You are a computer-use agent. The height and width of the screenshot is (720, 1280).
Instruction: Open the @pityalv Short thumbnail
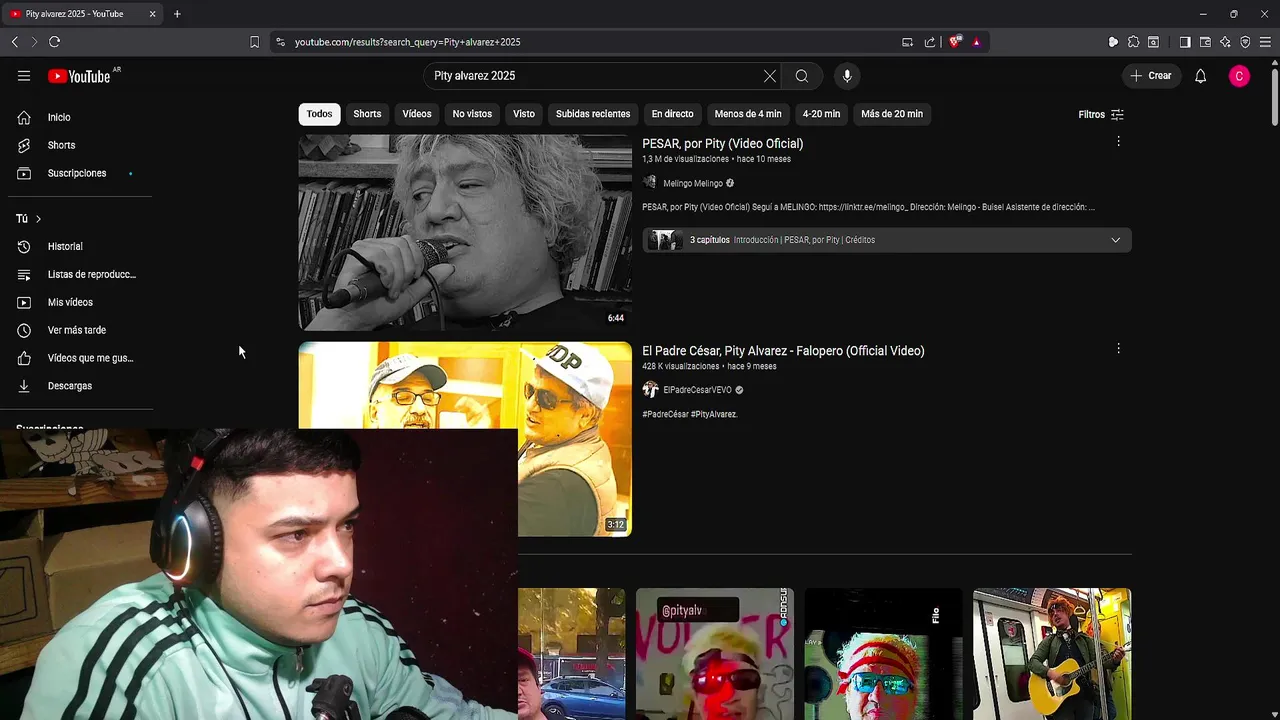715,654
